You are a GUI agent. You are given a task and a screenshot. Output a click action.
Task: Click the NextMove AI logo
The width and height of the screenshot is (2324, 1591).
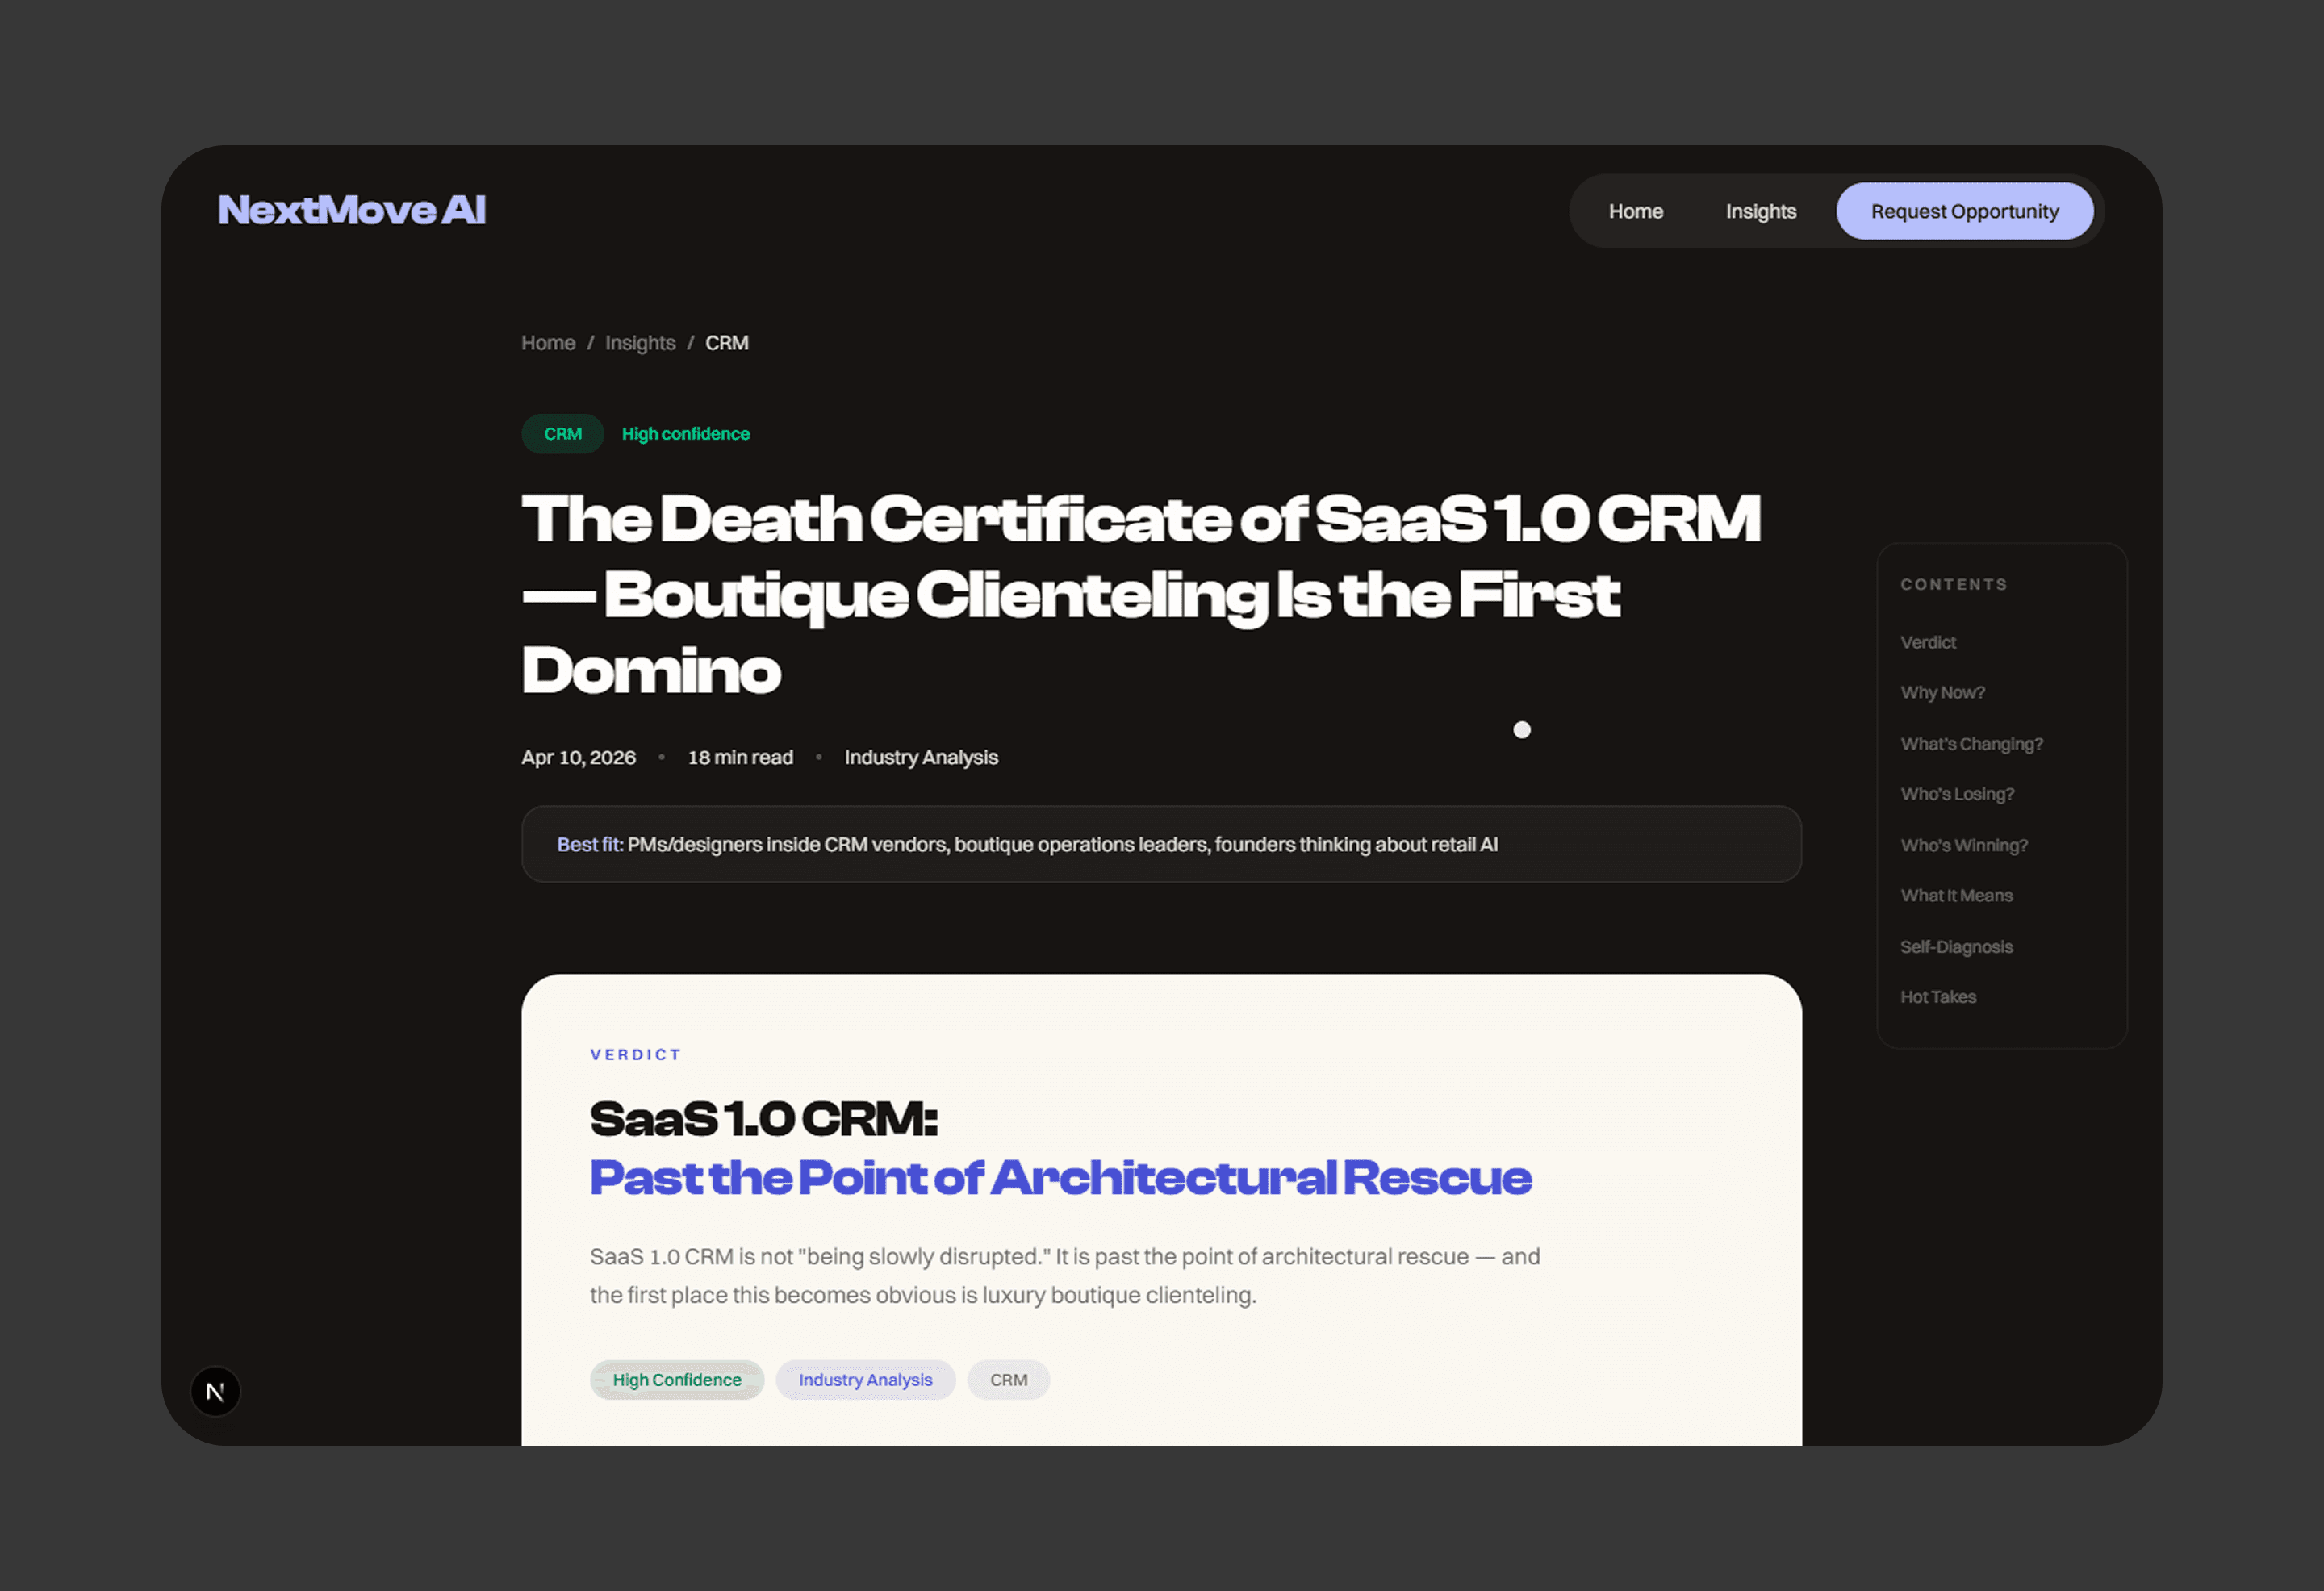tap(352, 210)
